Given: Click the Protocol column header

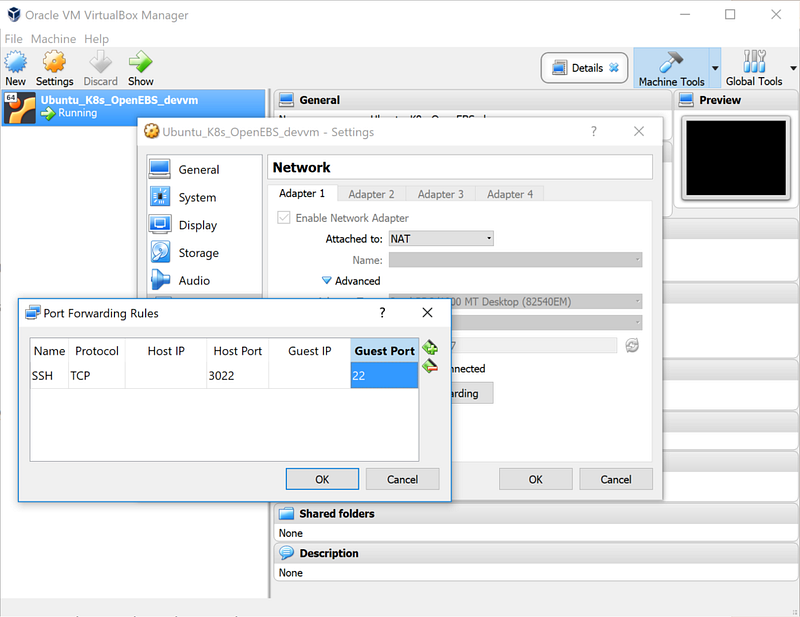Looking at the screenshot, I should [x=97, y=351].
